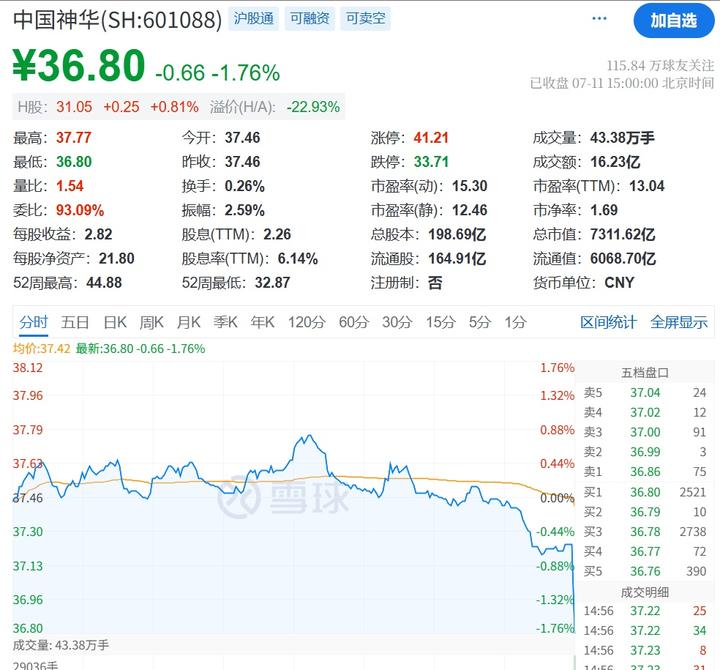Pick the 15分 interval tab

pyautogui.click(x=440, y=322)
